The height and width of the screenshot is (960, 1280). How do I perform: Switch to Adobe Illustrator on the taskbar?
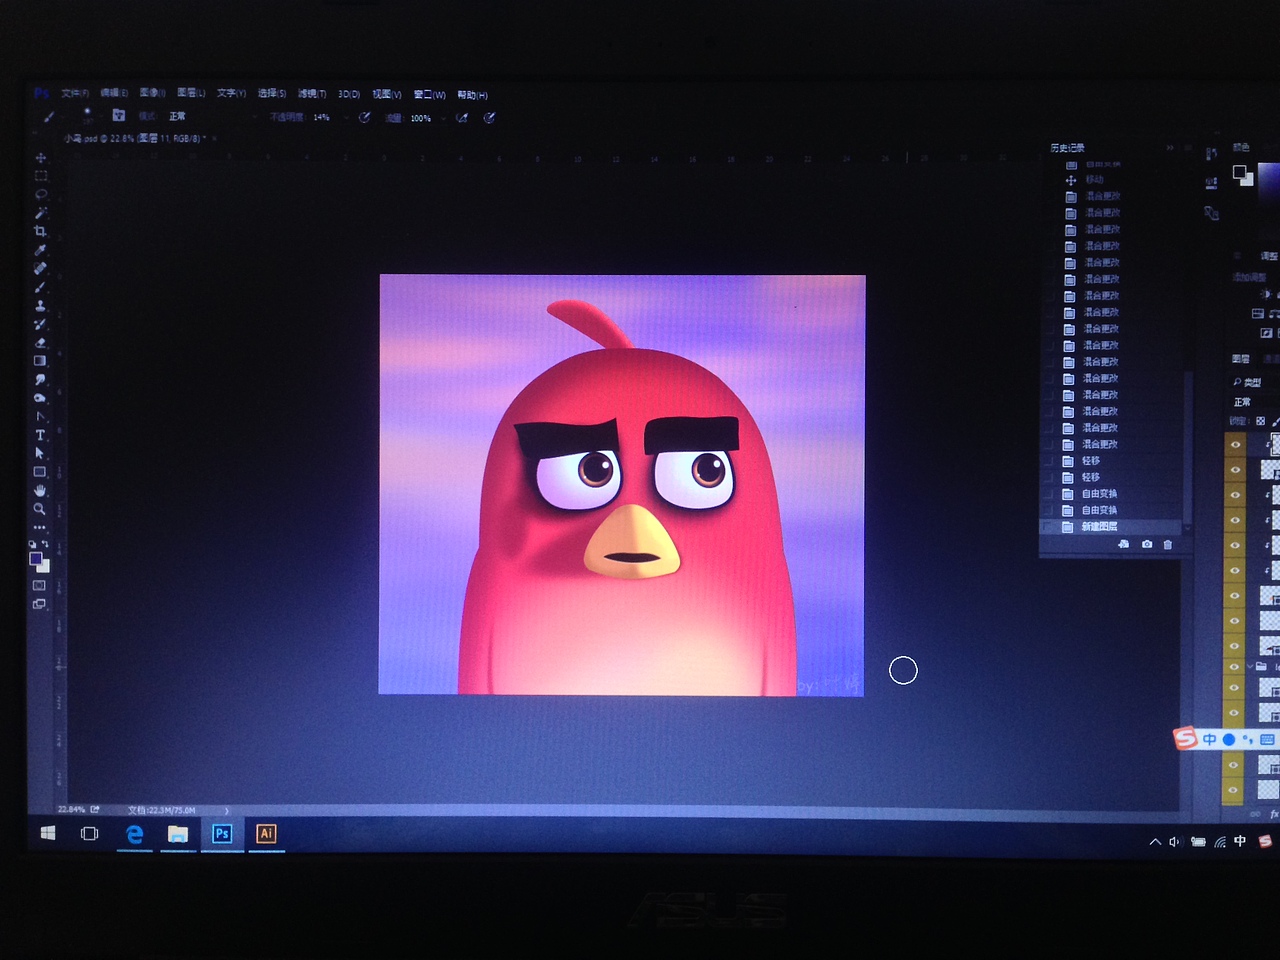point(266,833)
